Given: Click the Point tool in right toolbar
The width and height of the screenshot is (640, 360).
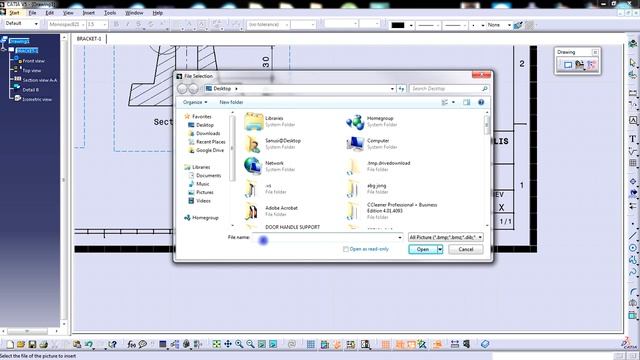Looking at the screenshot, I should [x=633, y=224].
